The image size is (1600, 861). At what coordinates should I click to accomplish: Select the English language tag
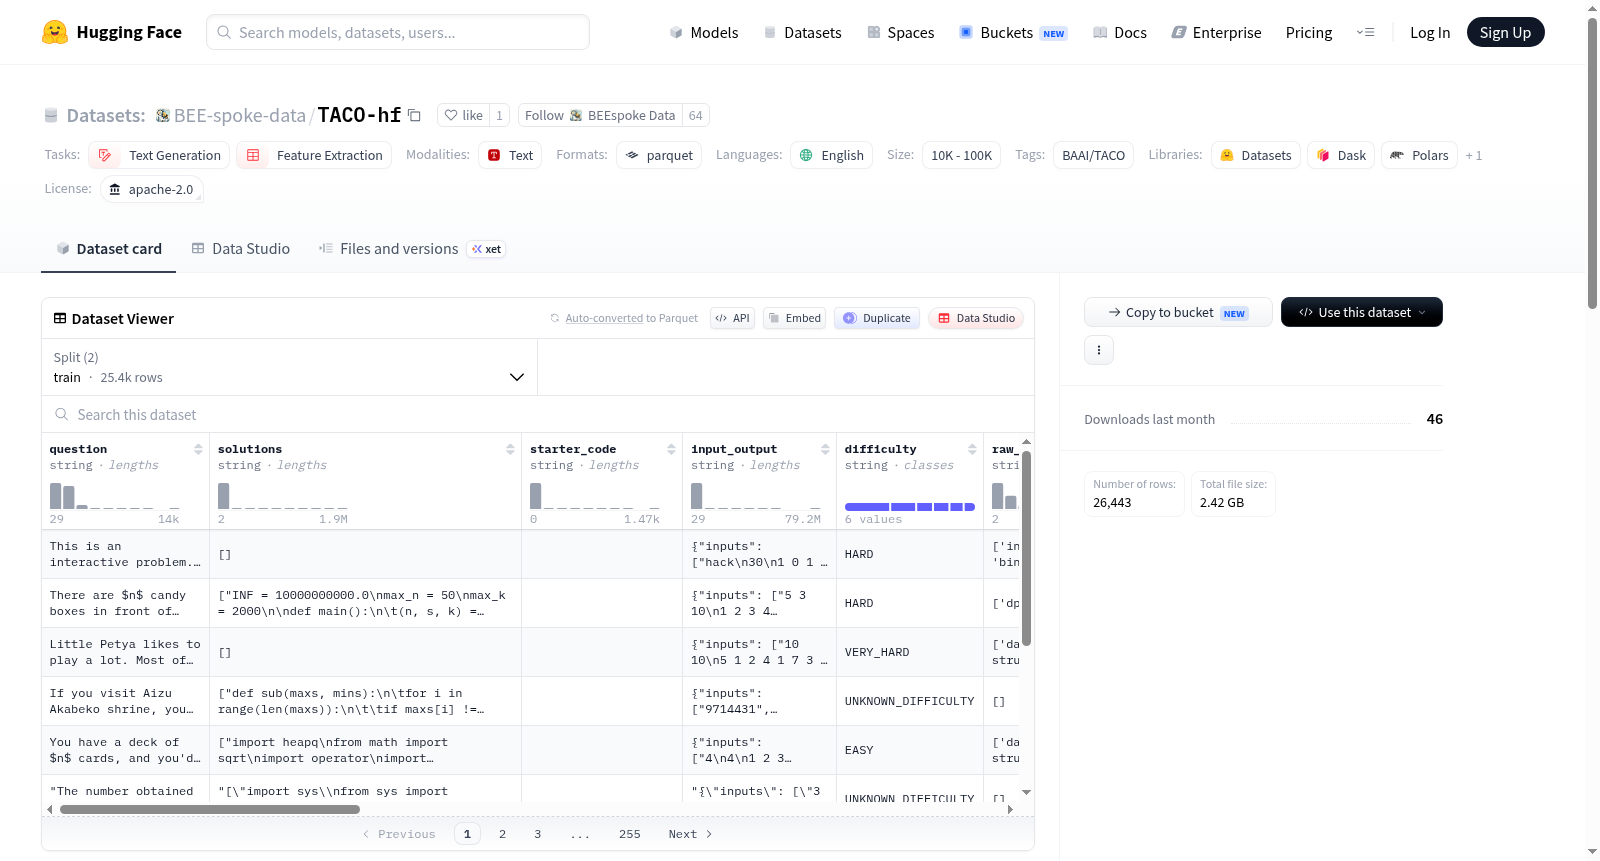(x=831, y=155)
